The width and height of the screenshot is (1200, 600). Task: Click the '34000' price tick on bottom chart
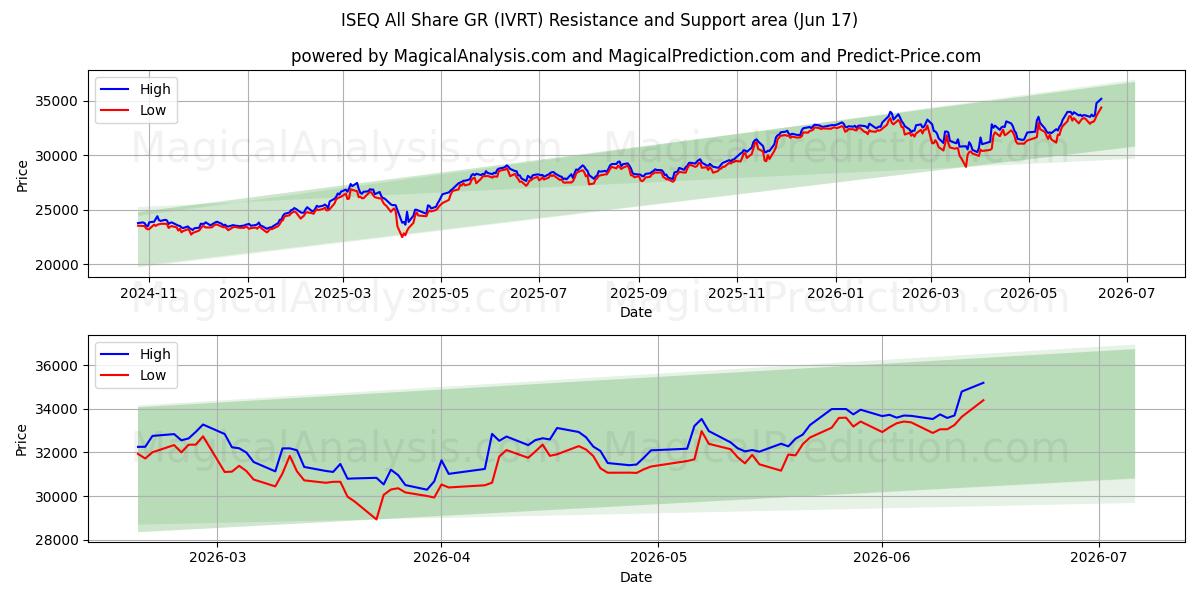(x=58, y=409)
